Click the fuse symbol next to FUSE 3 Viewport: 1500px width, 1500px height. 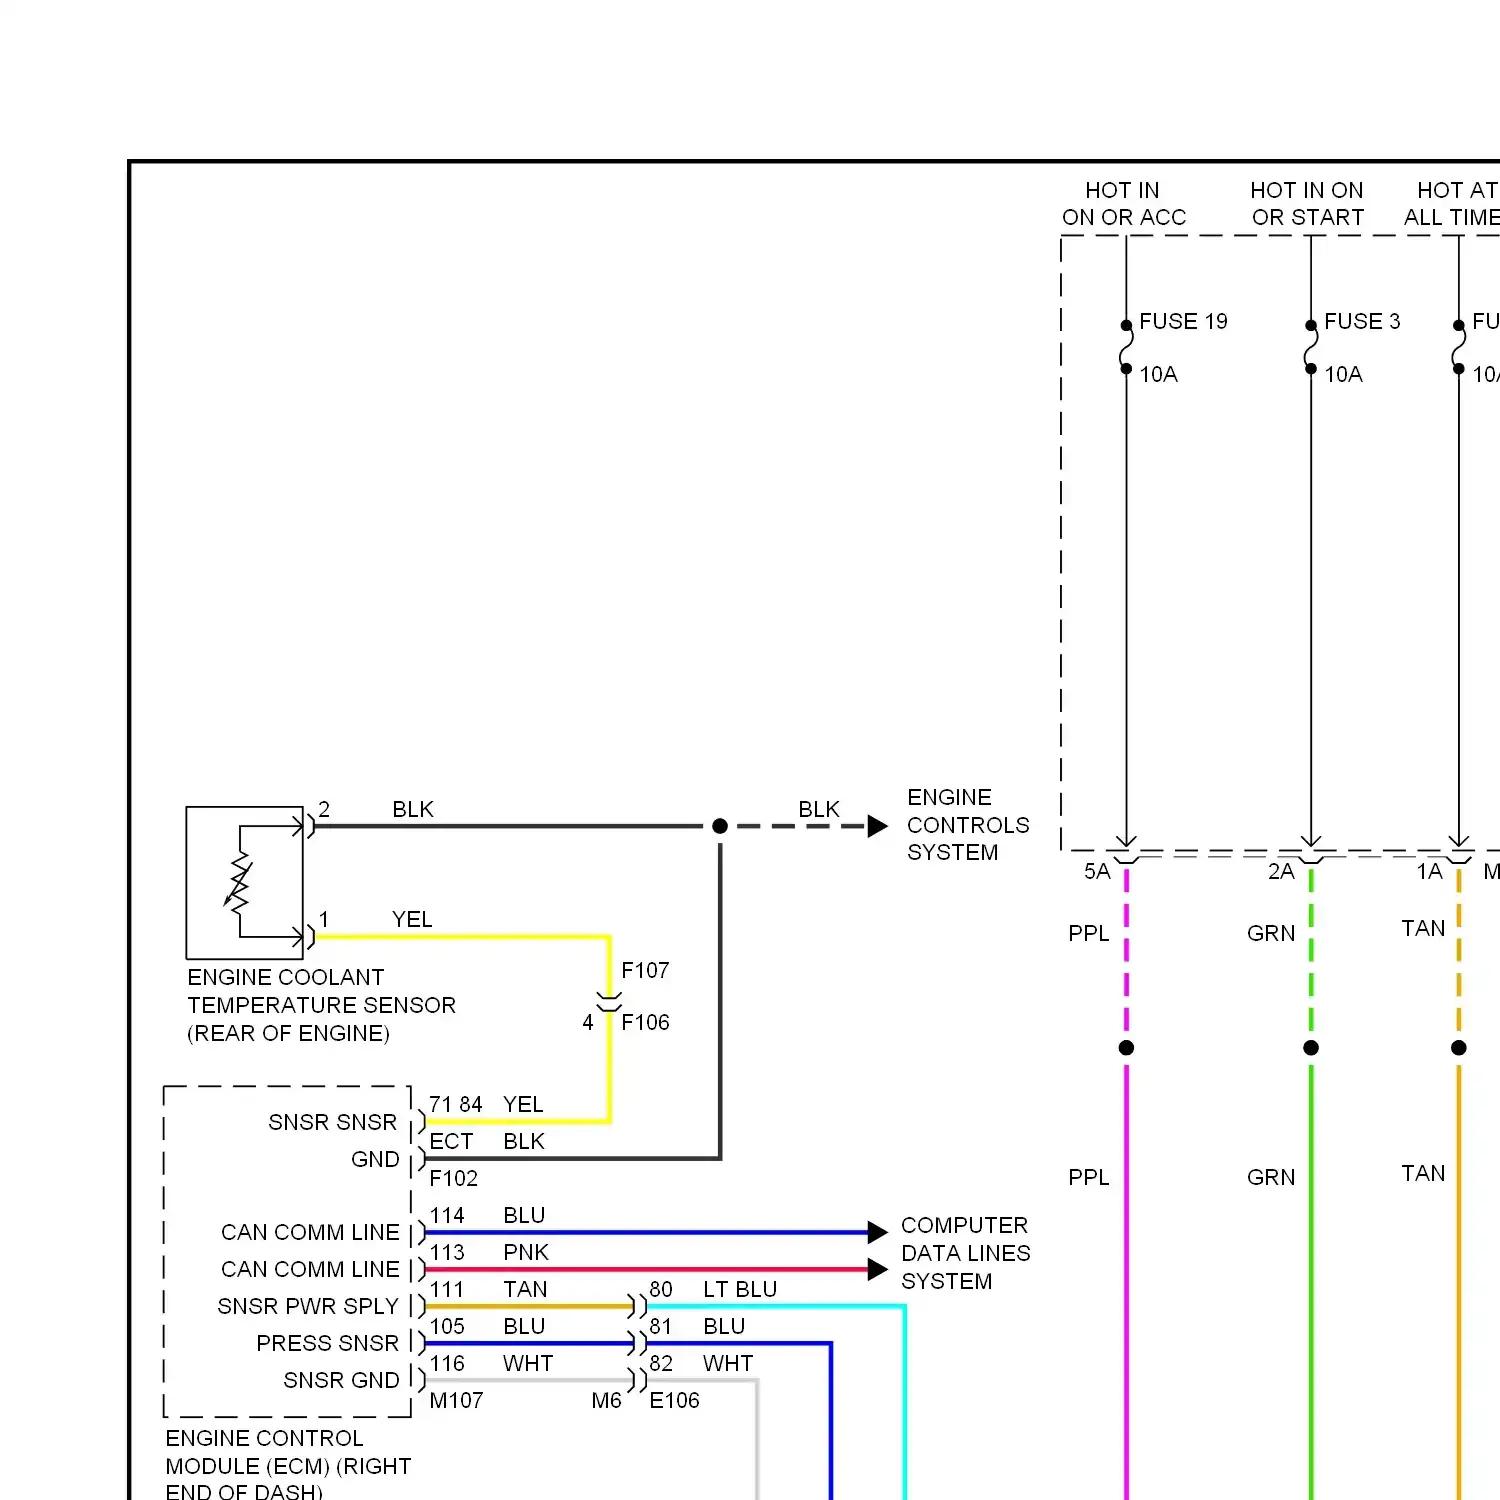click(x=1311, y=347)
